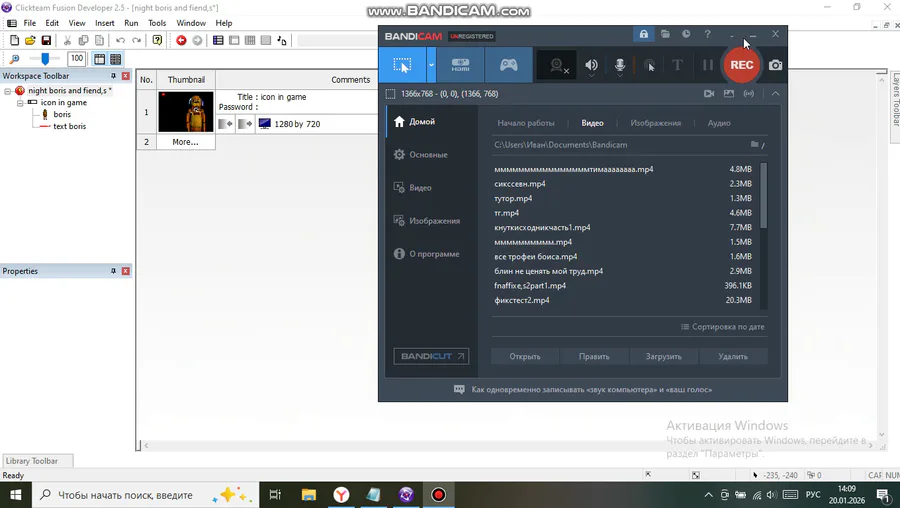
Task: Pin the Workspace Toolbar panel
Action: [113, 76]
